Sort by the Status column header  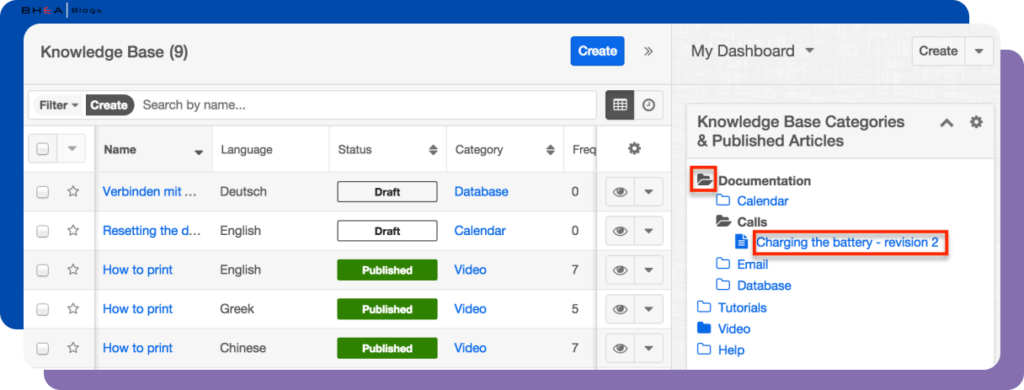click(388, 150)
